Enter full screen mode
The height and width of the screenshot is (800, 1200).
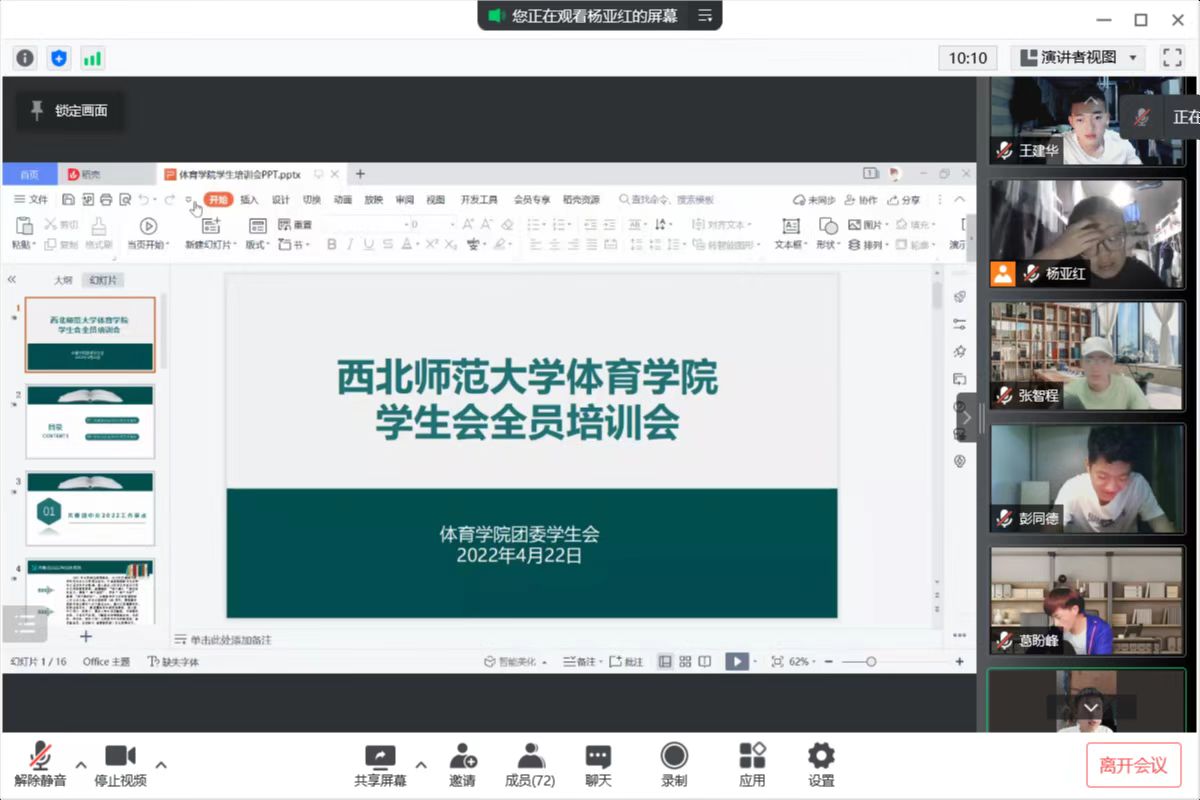tap(1171, 58)
